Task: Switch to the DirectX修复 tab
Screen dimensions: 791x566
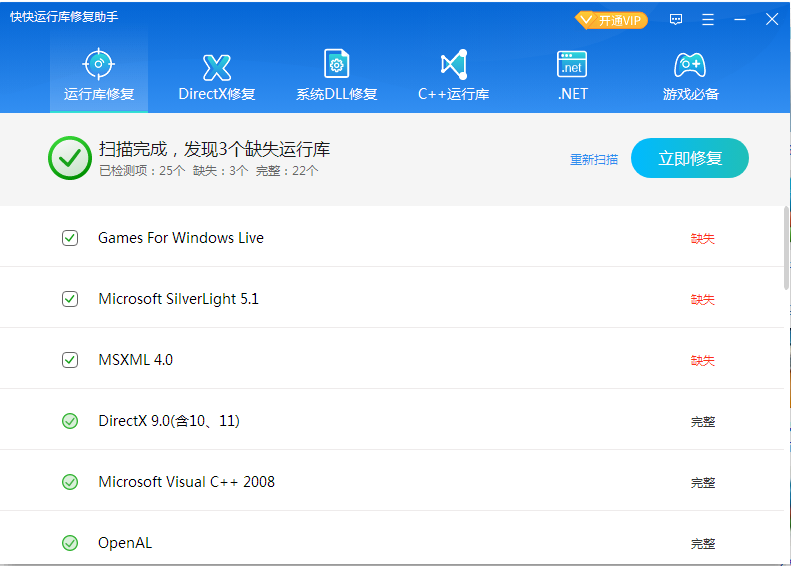Action: coord(217,74)
